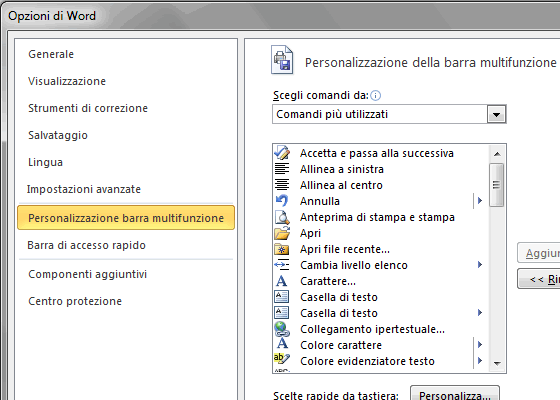
Task: Click the Carattere letter A icon
Action: [x=281, y=281]
